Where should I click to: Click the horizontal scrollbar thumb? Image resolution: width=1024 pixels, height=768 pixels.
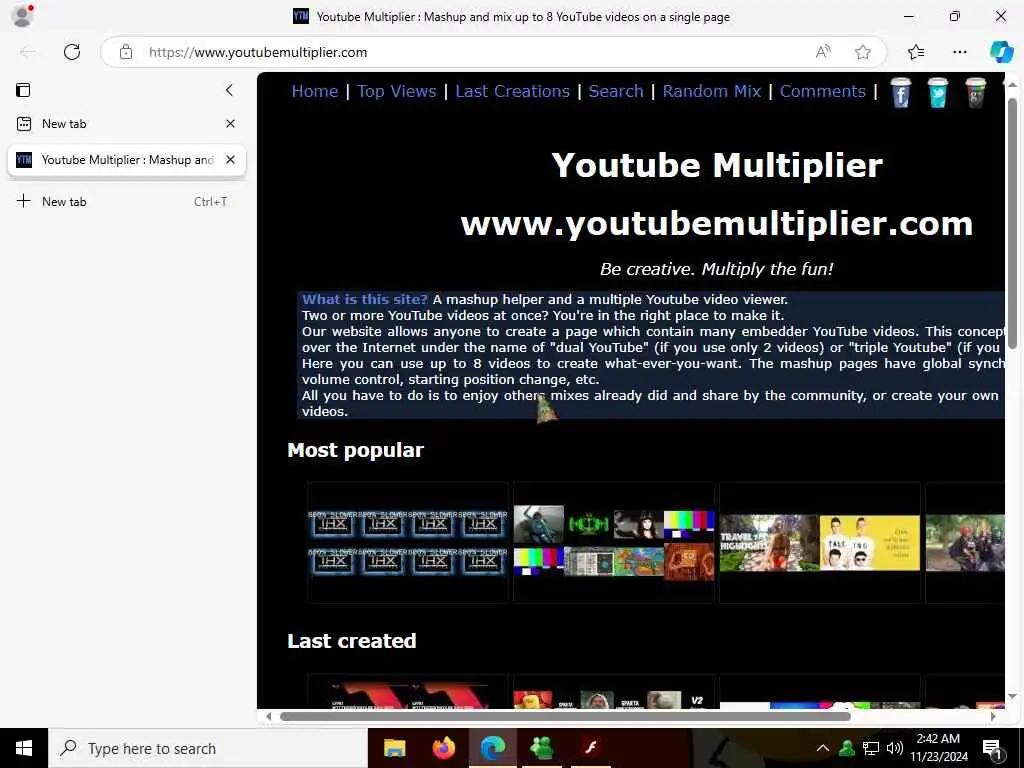[565, 716]
